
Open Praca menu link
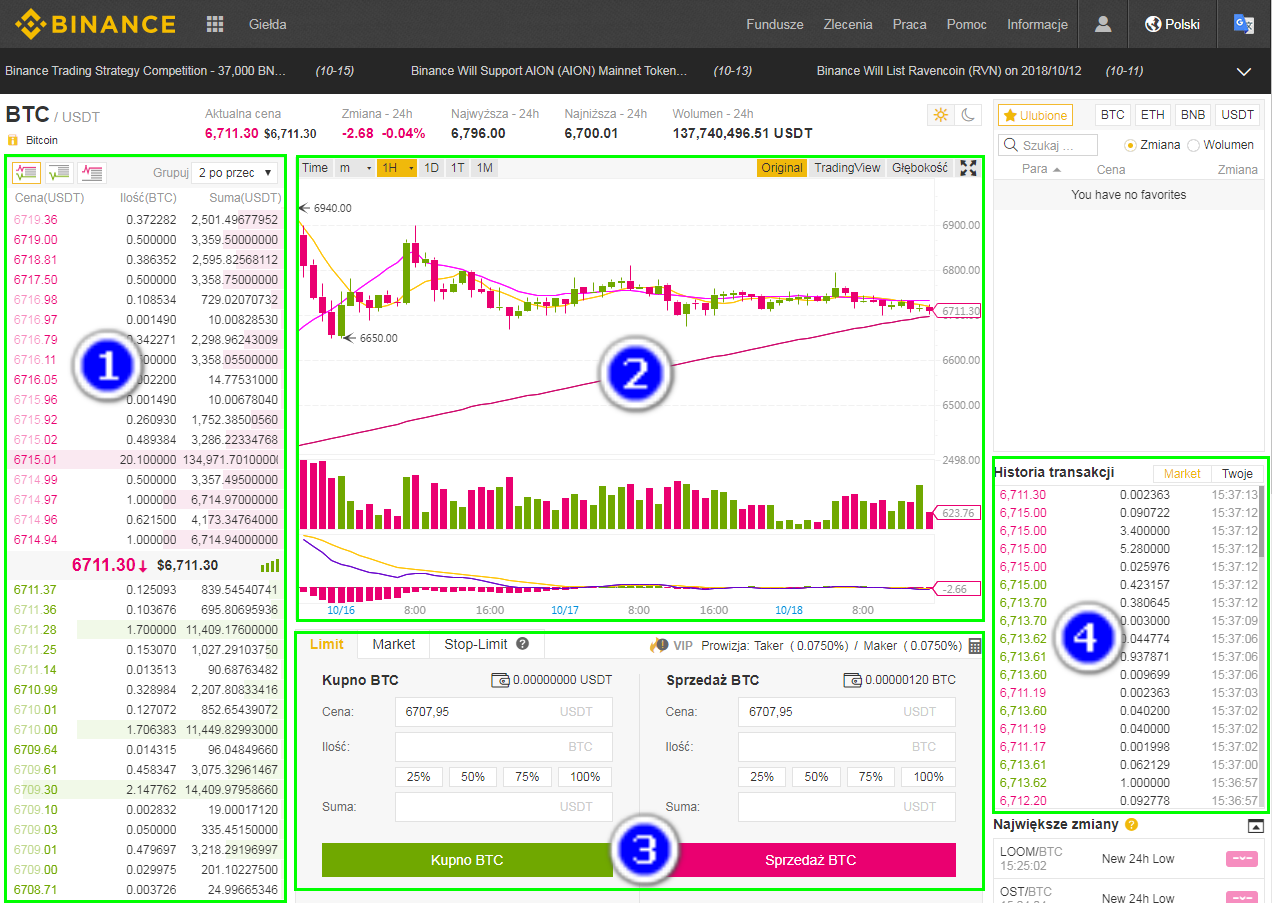(x=910, y=24)
